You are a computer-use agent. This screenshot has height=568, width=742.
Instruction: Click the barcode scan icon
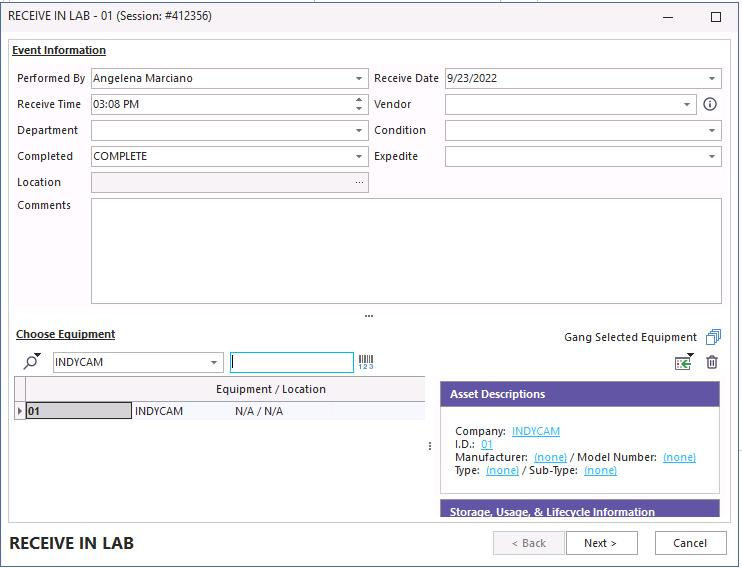[x=365, y=362]
